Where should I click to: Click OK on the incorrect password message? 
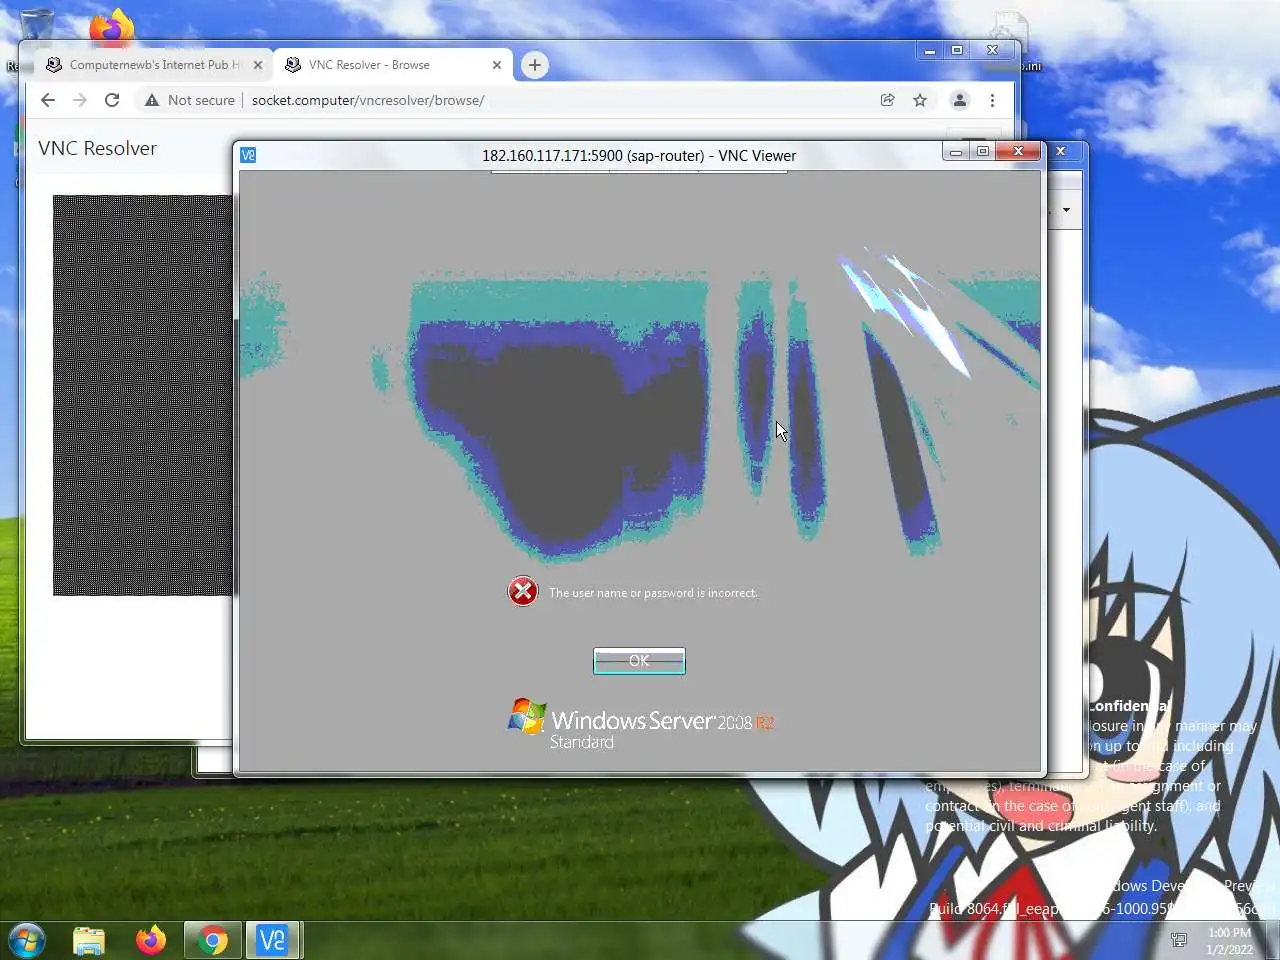click(639, 661)
